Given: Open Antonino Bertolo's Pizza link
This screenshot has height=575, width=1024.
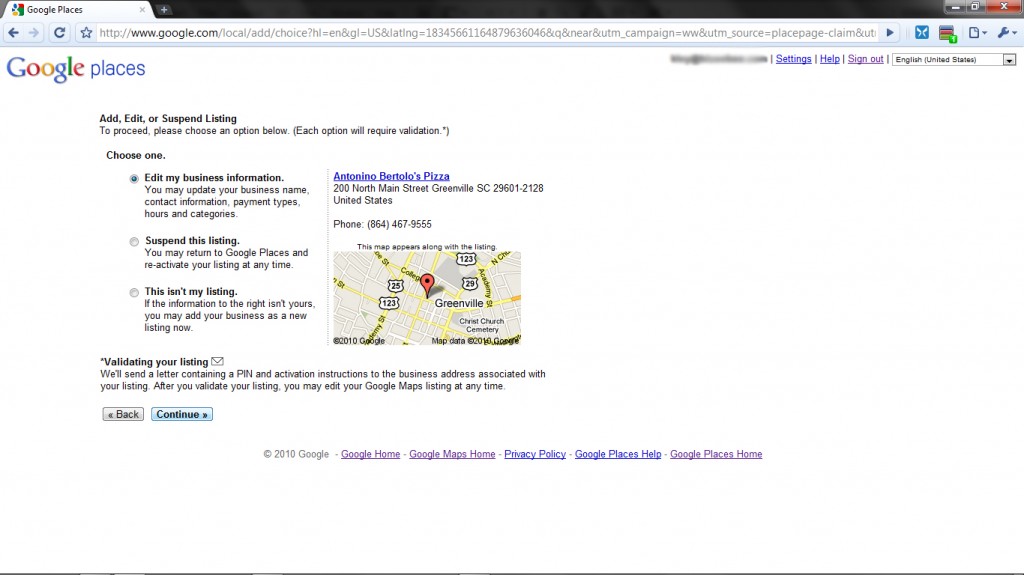Looking at the screenshot, I should point(391,176).
